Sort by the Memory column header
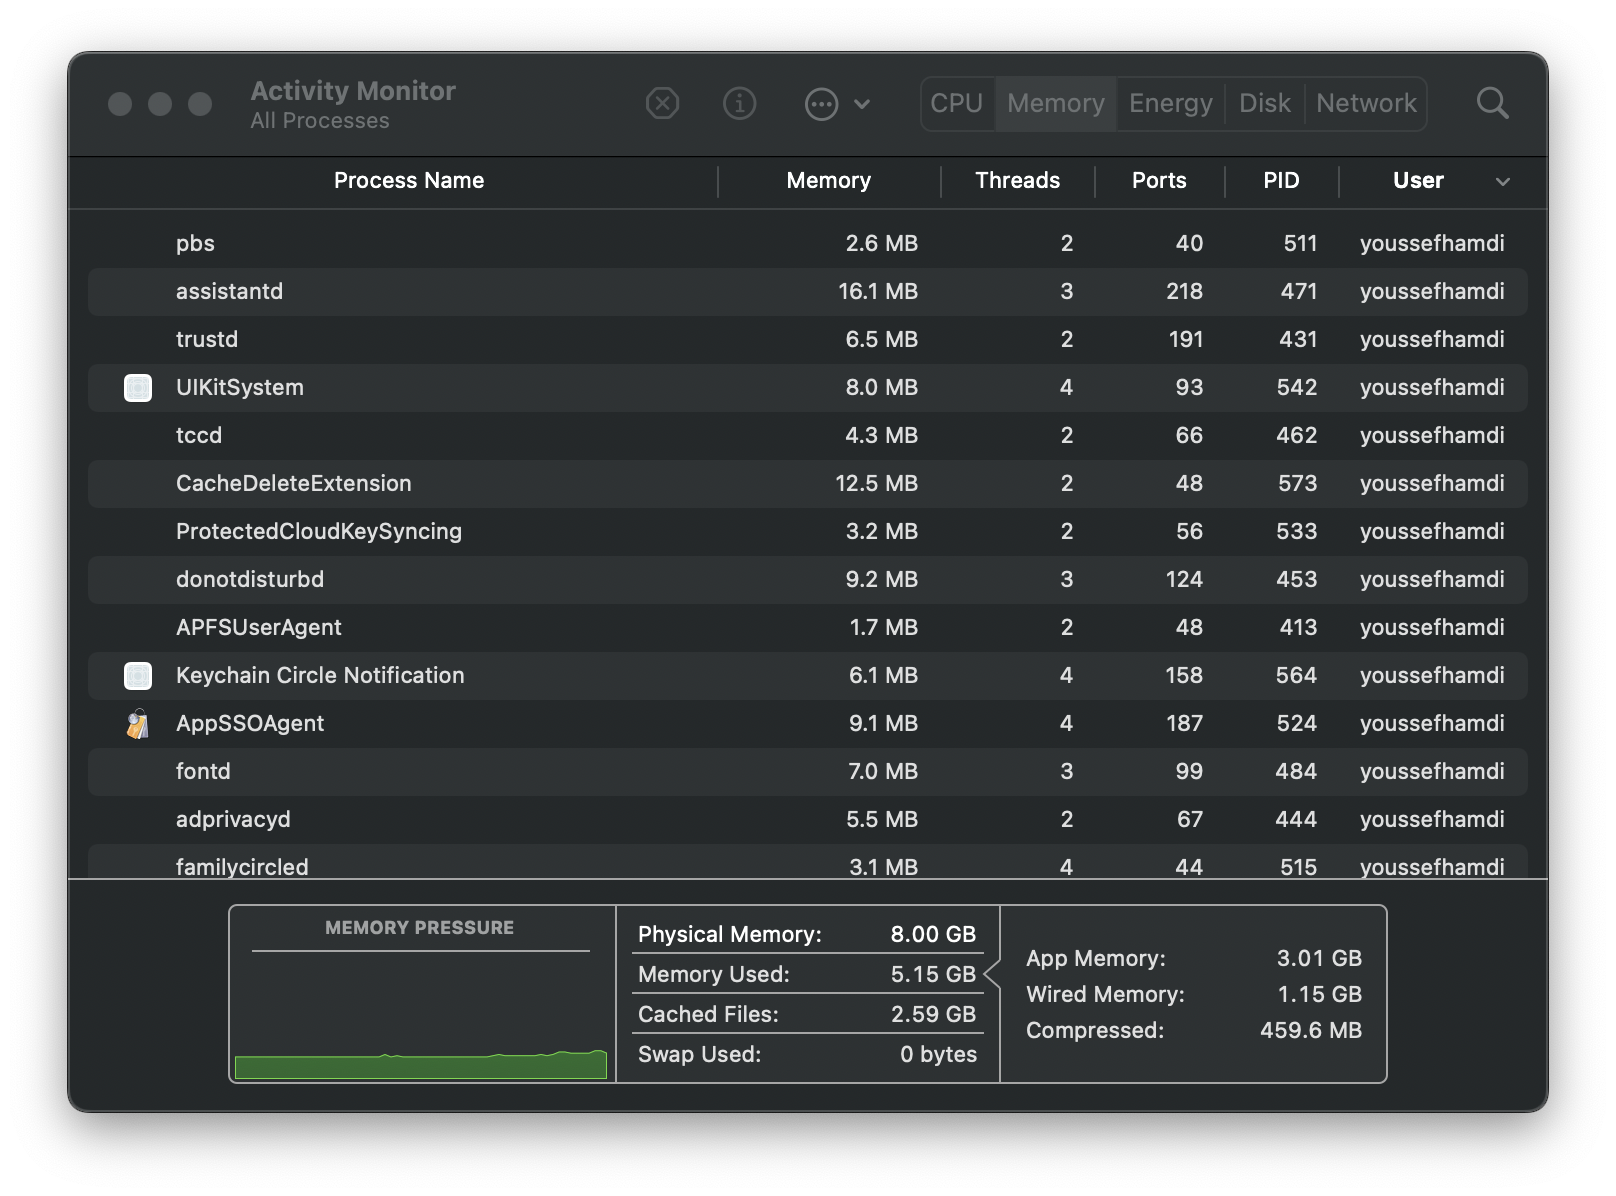This screenshot has height=1196, width=1616. pos(828,181)
